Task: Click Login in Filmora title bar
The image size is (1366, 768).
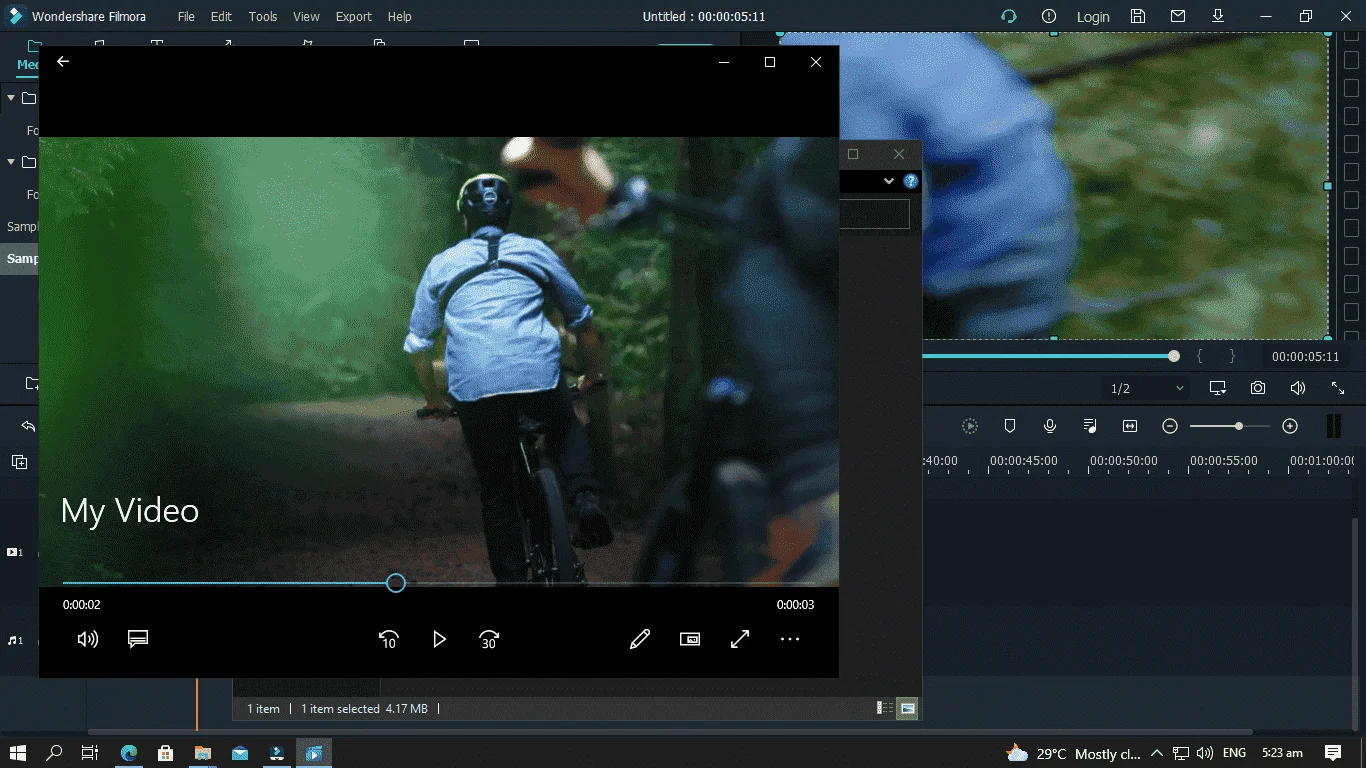Action: [x=1093, y=17]
